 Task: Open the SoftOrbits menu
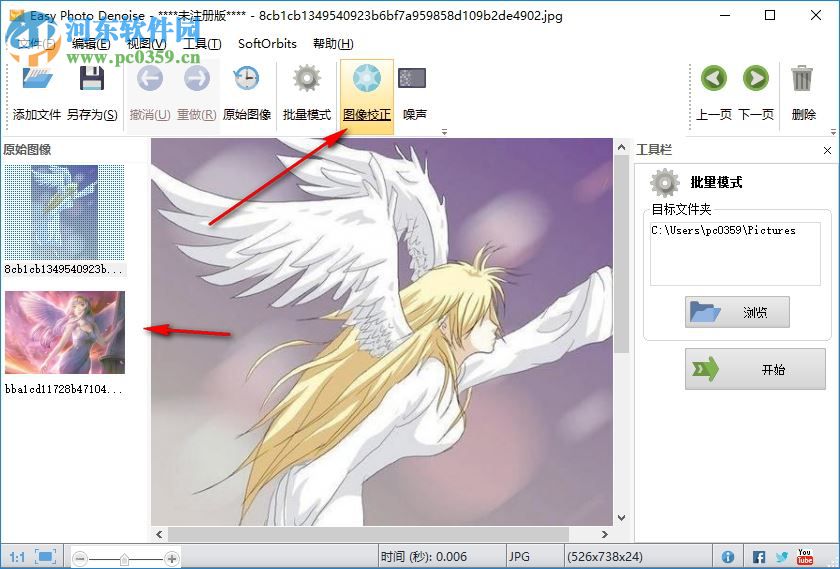coord(267,44)
